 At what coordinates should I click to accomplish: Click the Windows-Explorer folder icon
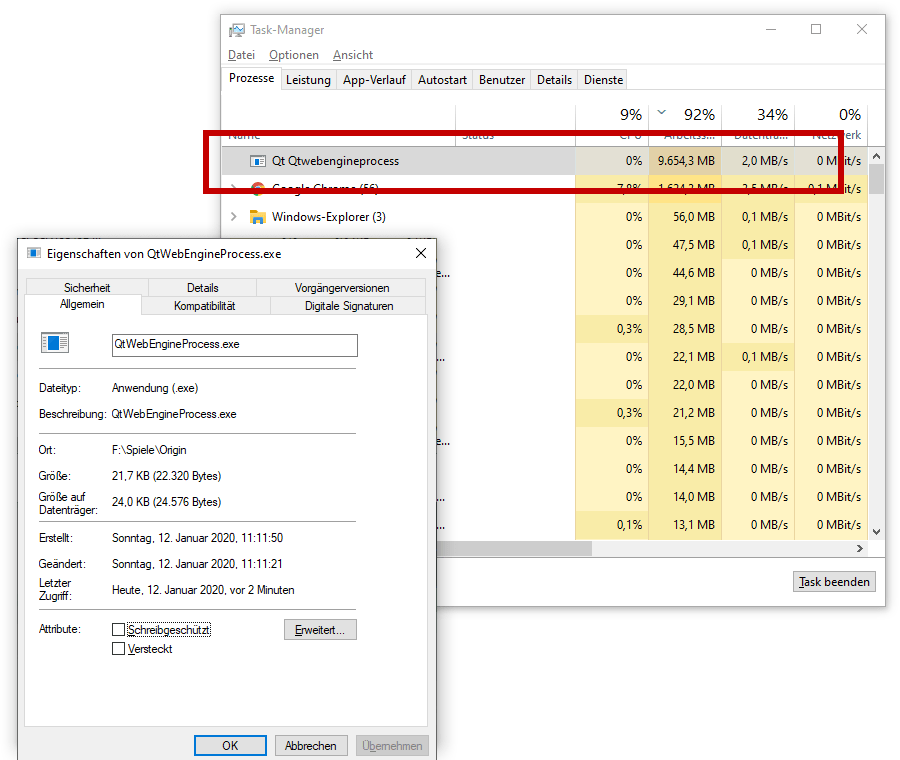pyautogui.click(x=257, y=217)
